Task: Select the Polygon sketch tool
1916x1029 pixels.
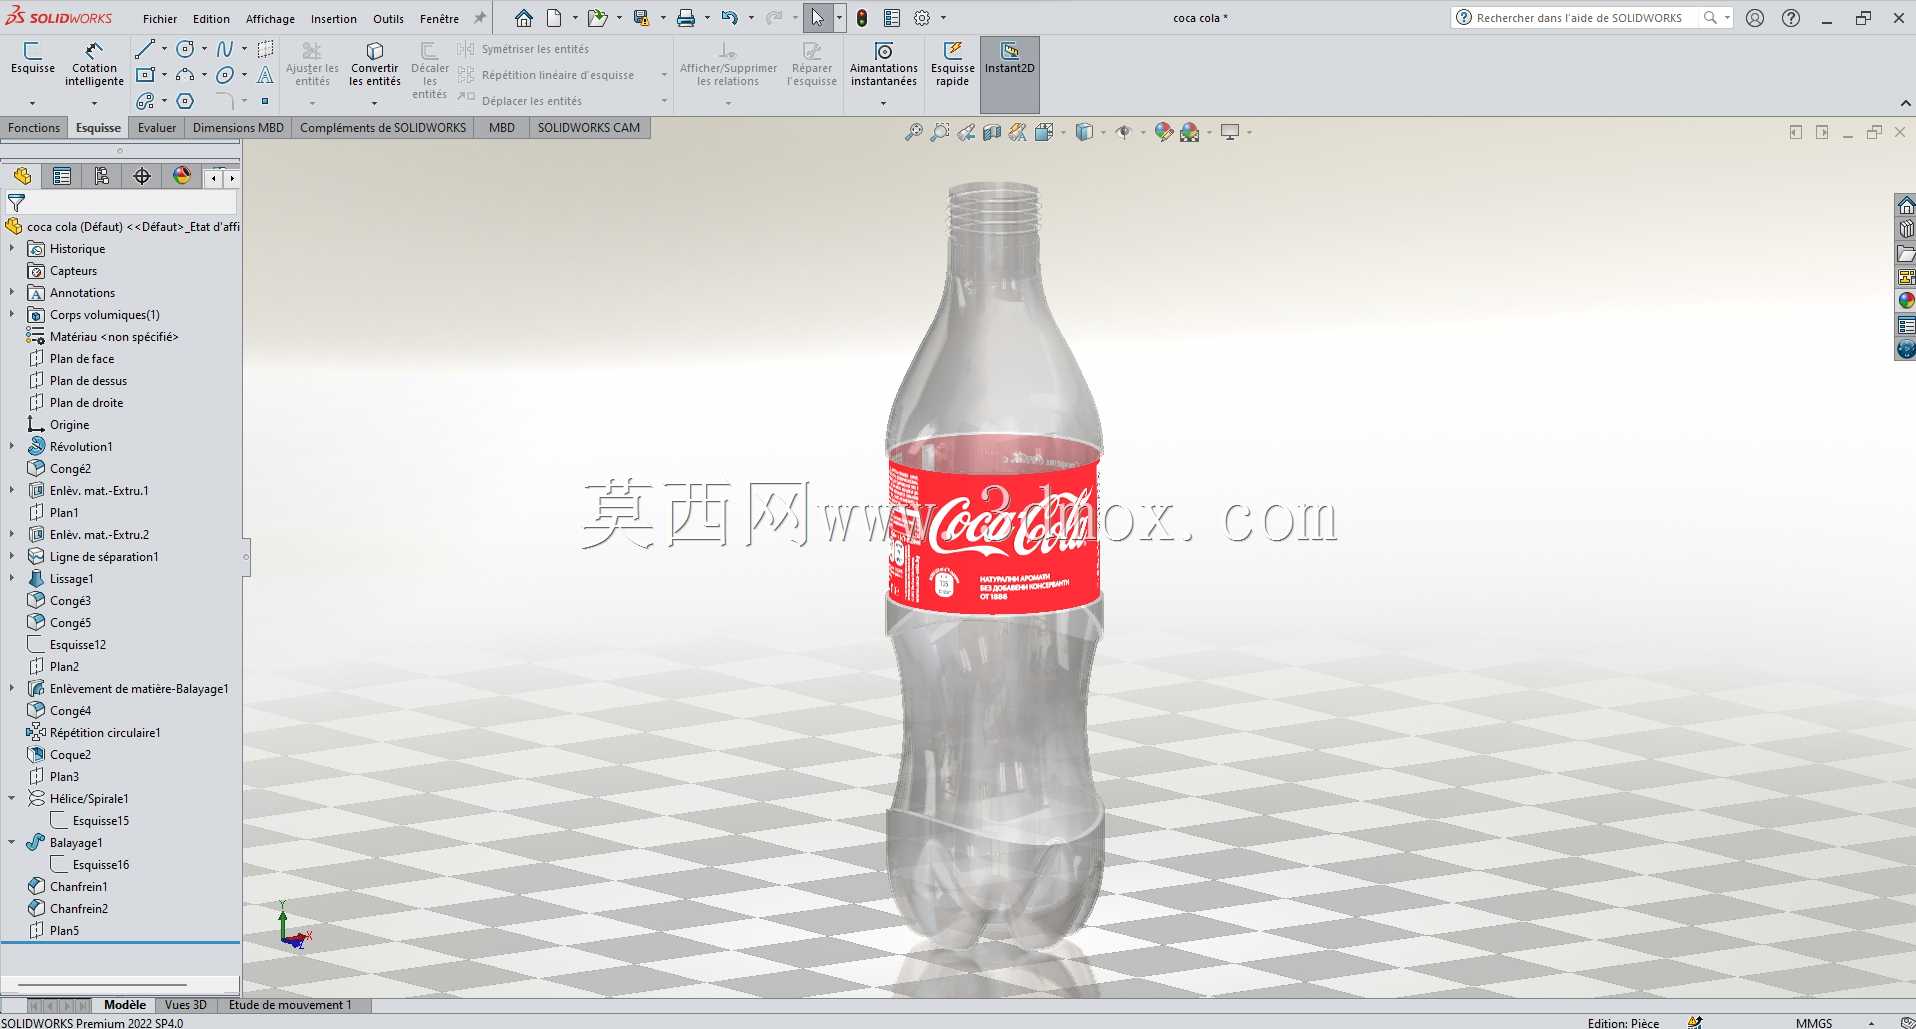Action: point(185,101)
